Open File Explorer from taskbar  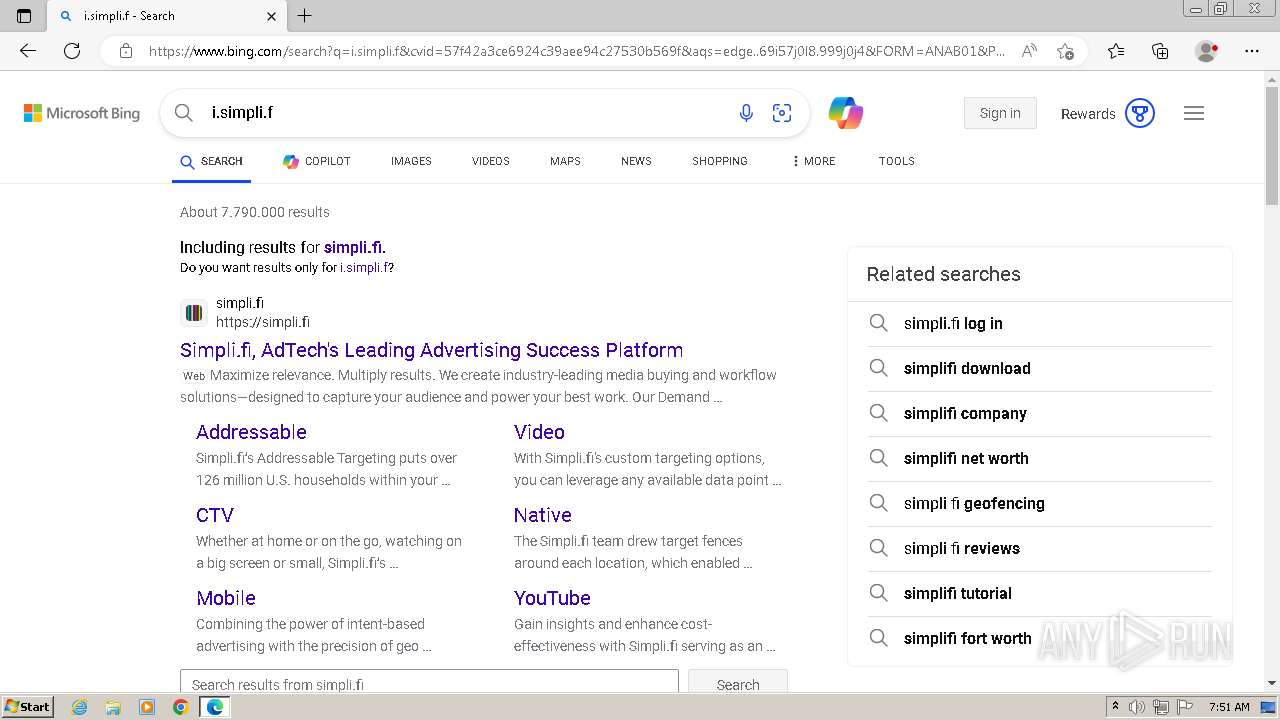(113, 707)
